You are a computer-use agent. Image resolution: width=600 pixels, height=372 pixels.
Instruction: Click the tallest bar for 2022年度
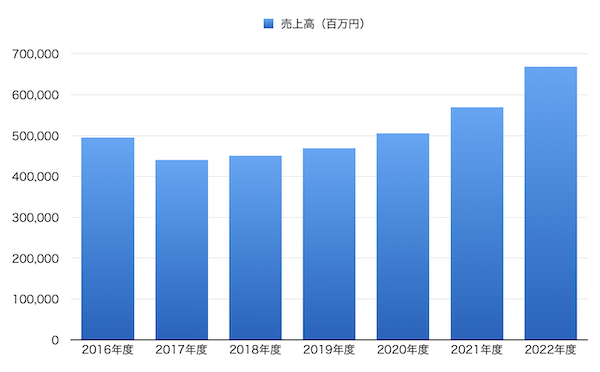pos(551,203)
